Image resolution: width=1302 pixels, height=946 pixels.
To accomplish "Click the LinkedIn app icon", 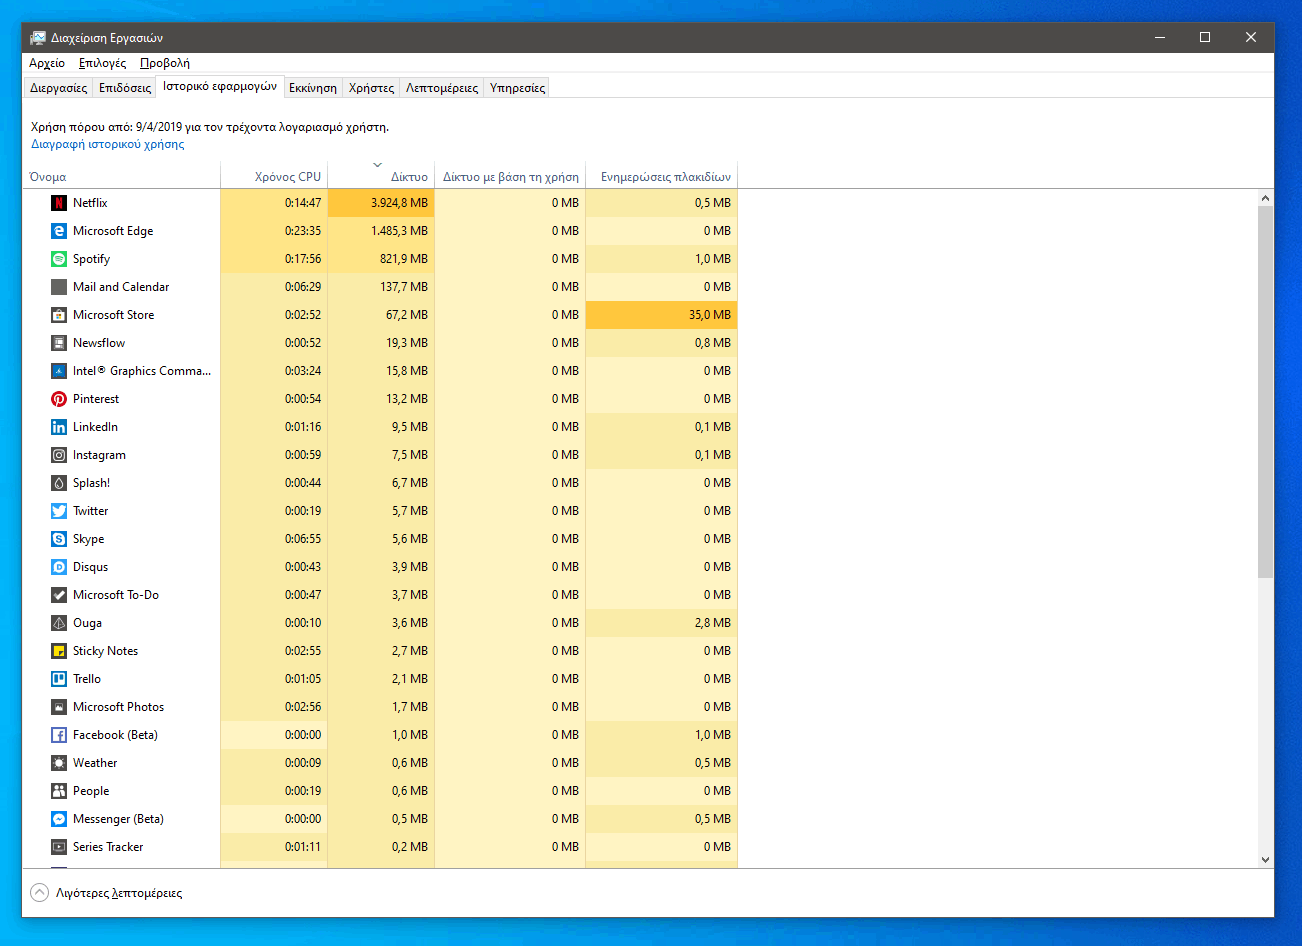I will point(59,427).
